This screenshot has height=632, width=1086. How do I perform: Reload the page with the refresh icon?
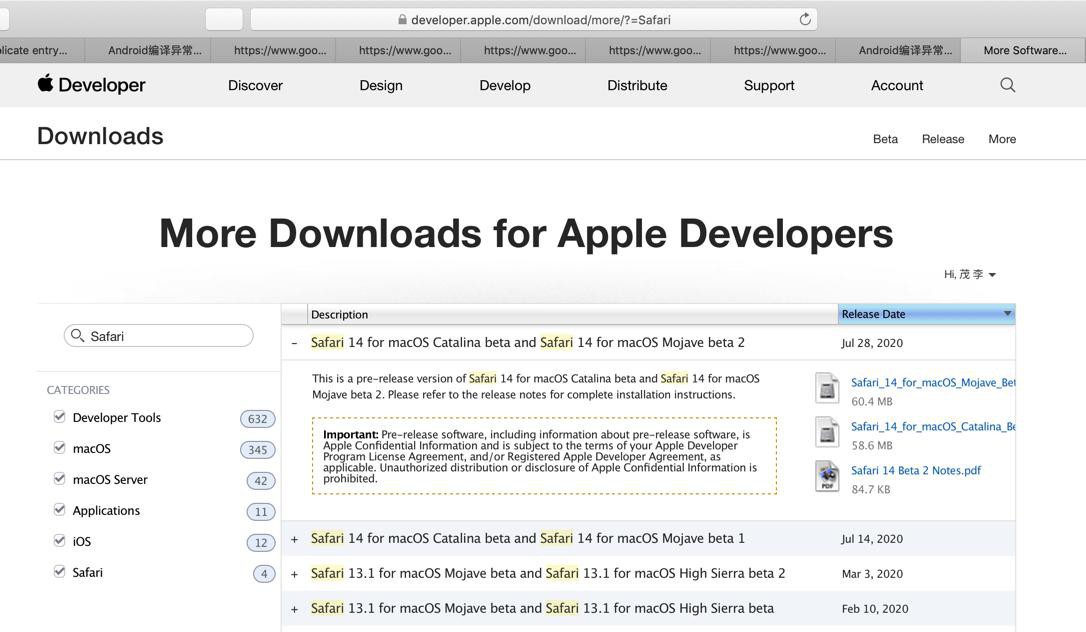click(x=805, y=19)
